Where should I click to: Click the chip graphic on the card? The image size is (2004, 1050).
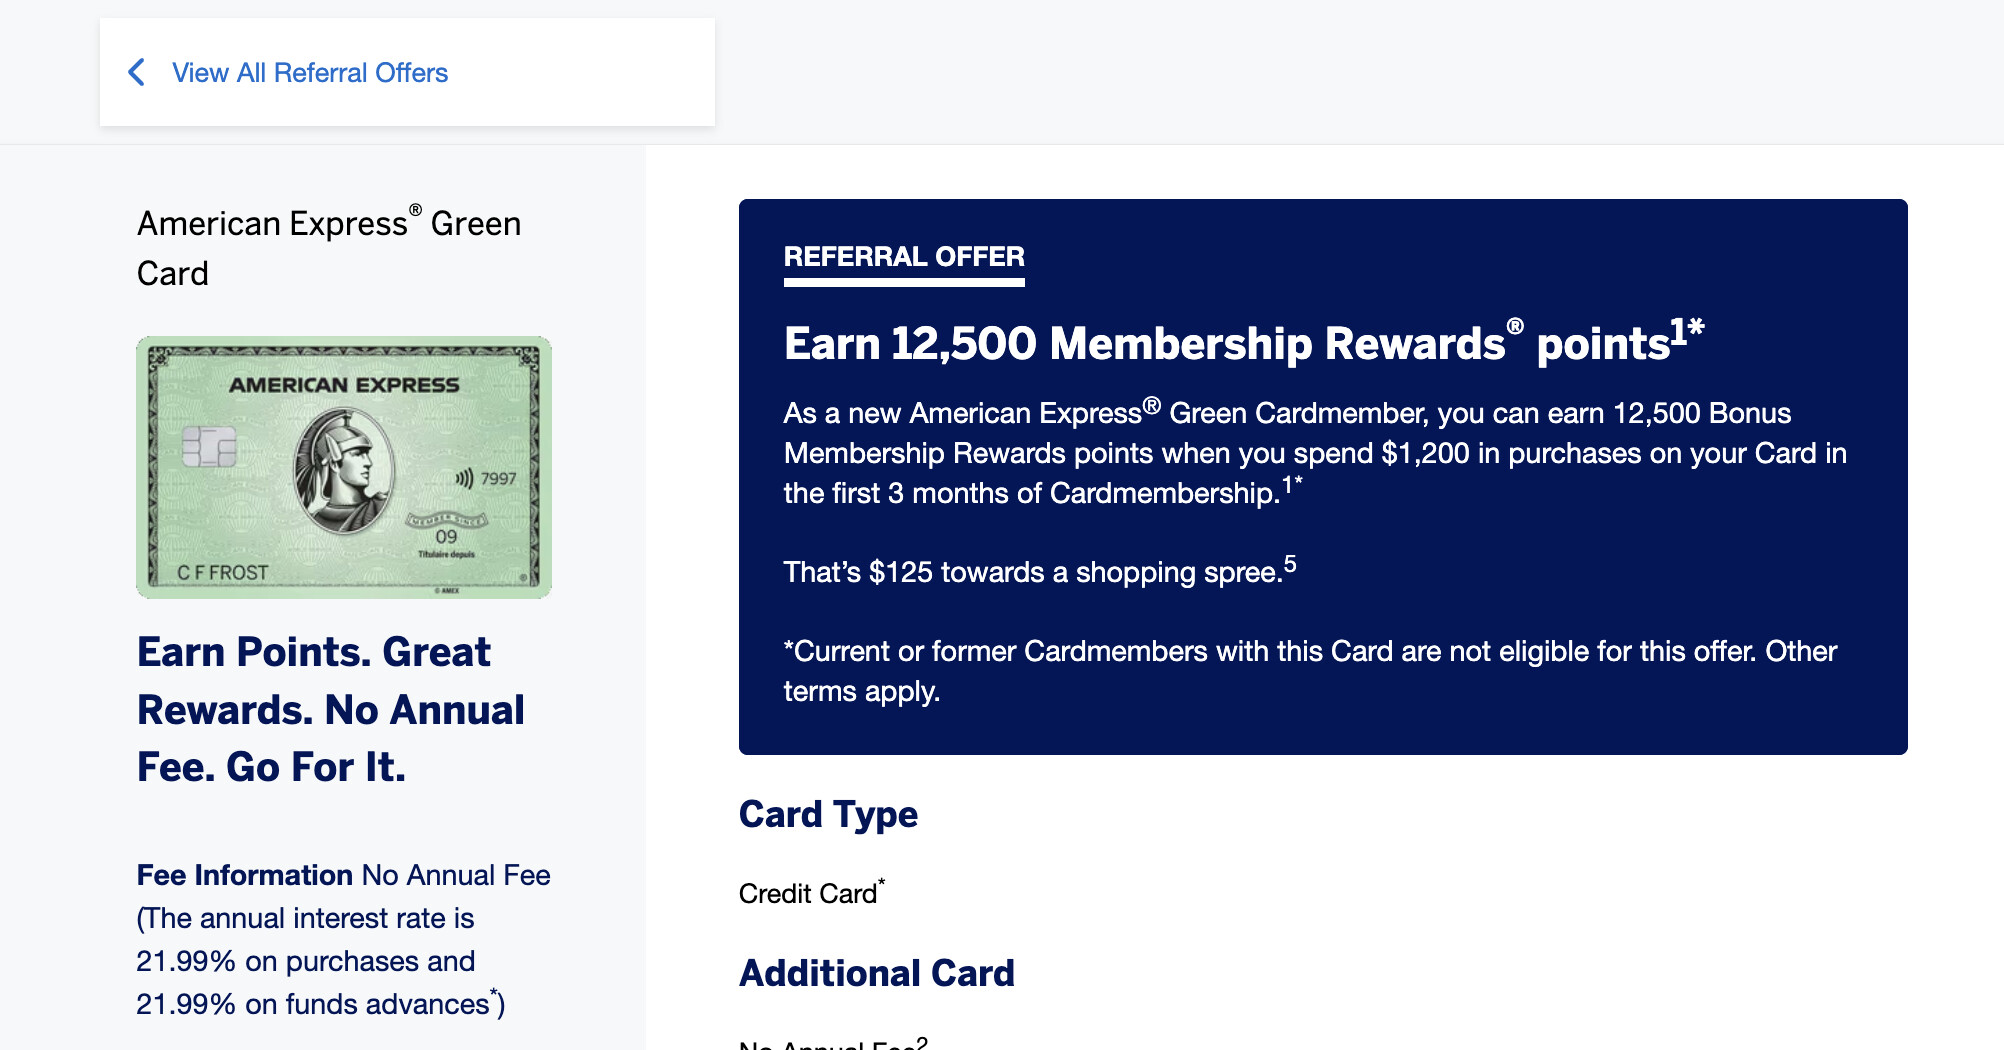coord(209,446)
